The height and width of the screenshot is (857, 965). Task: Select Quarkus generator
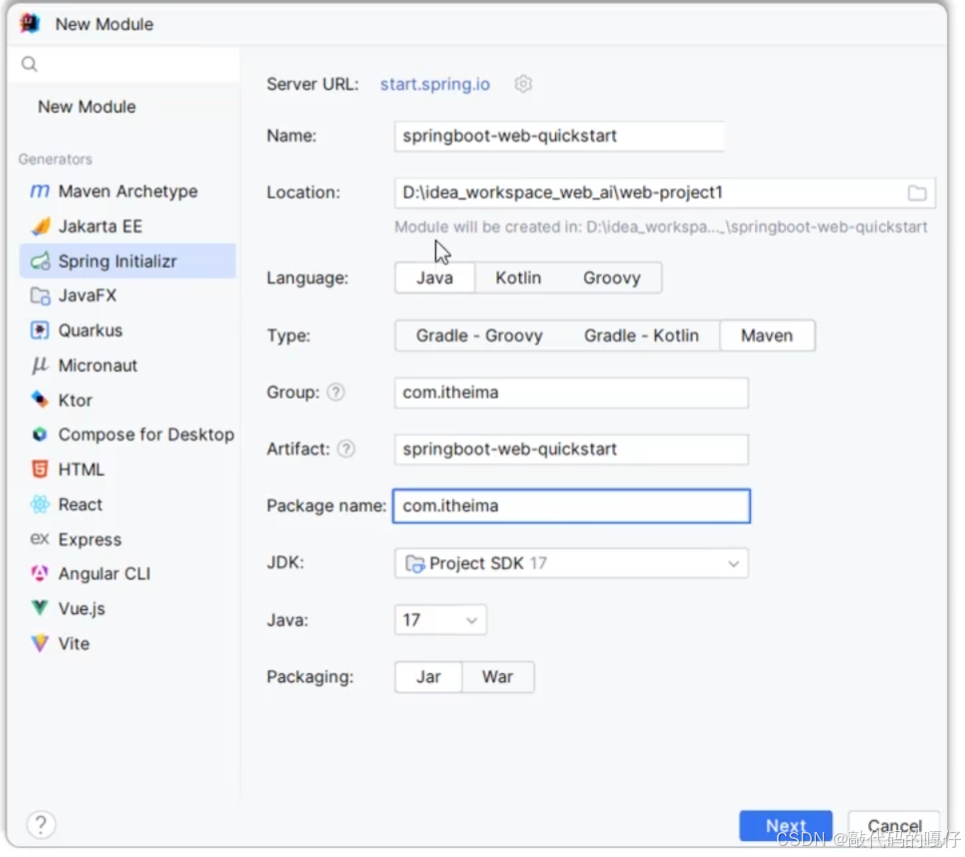click(x=127, y=330)
